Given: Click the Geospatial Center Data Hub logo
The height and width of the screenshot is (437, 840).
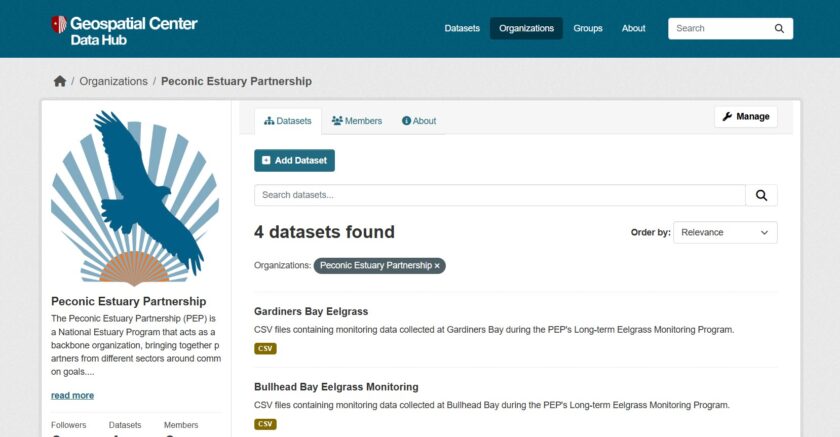Looking at the screenshot, I should (x=124, y=30).
